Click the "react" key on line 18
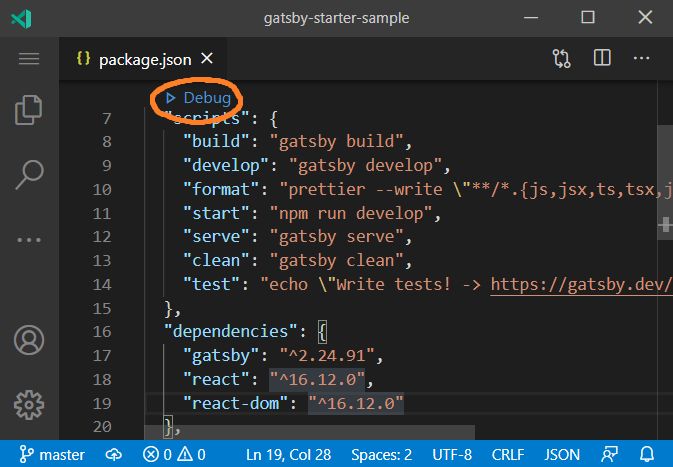673x467 pixels. pos(216,379)
